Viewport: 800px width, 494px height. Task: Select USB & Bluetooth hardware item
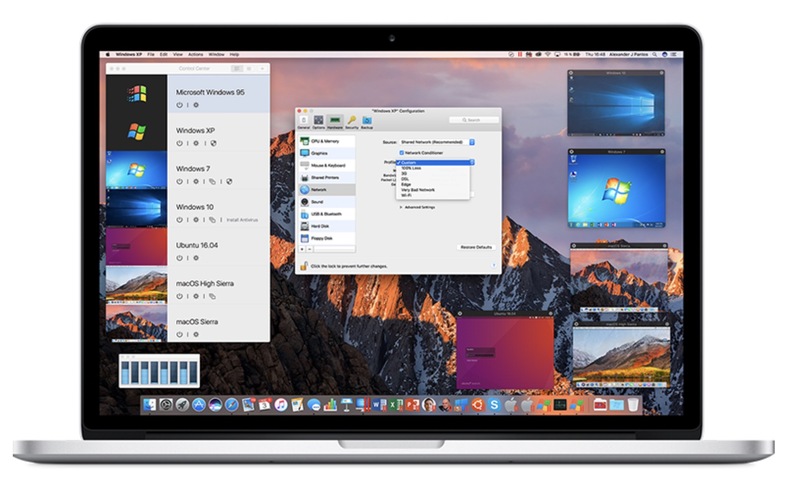point(327,214)
